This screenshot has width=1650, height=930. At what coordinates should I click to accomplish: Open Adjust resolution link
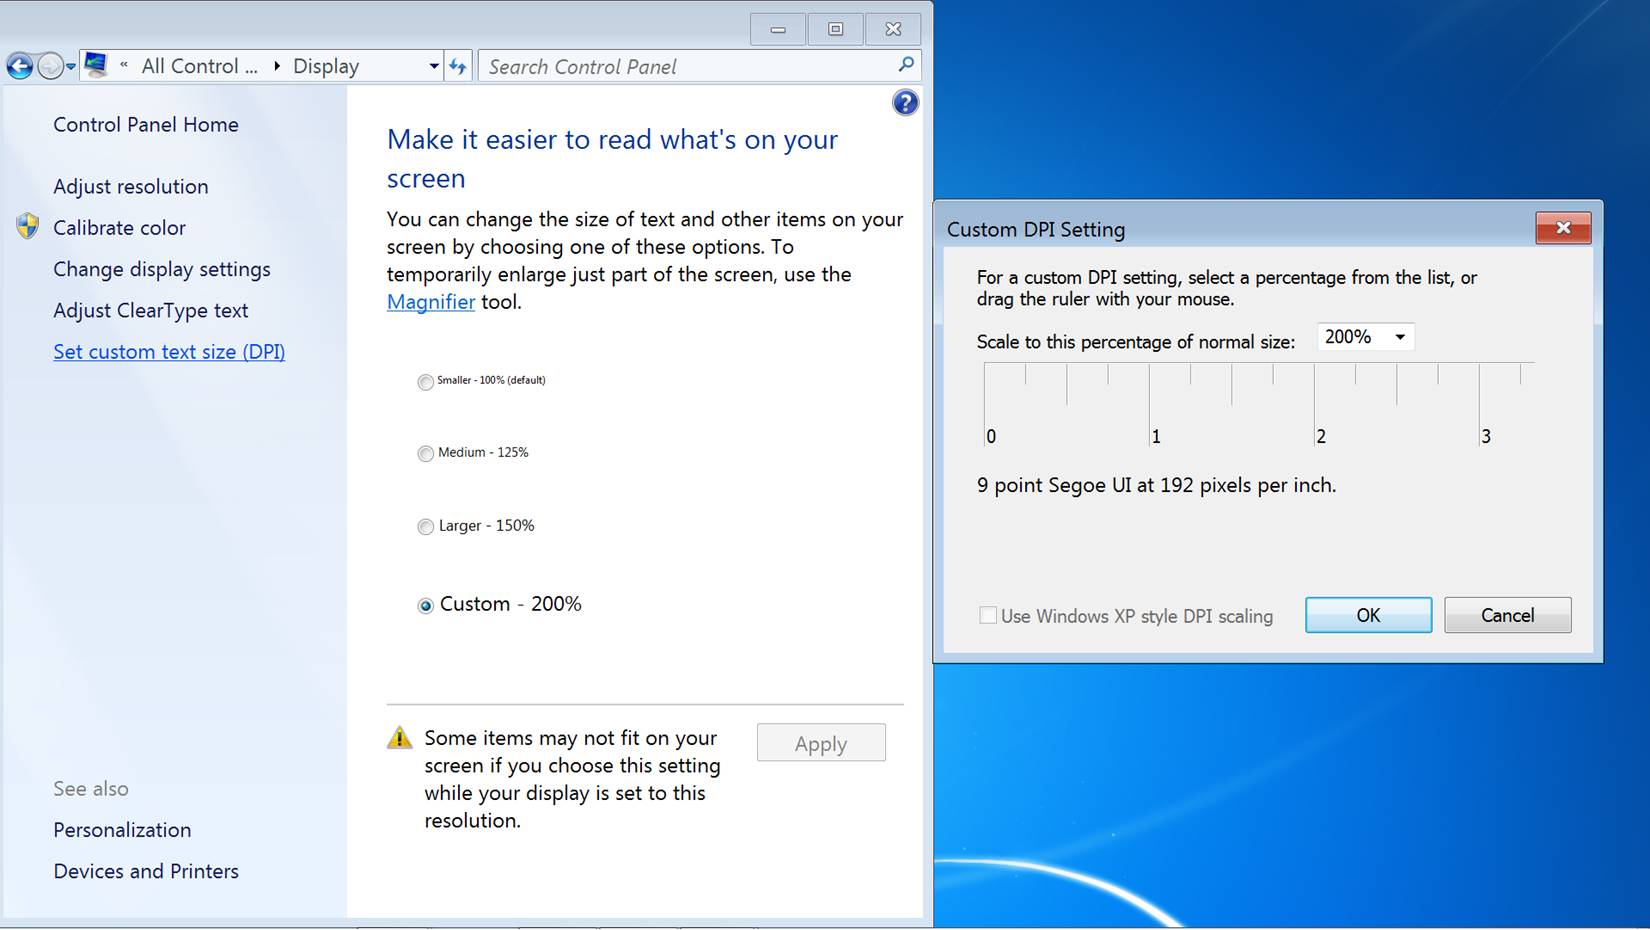point(131,186)
